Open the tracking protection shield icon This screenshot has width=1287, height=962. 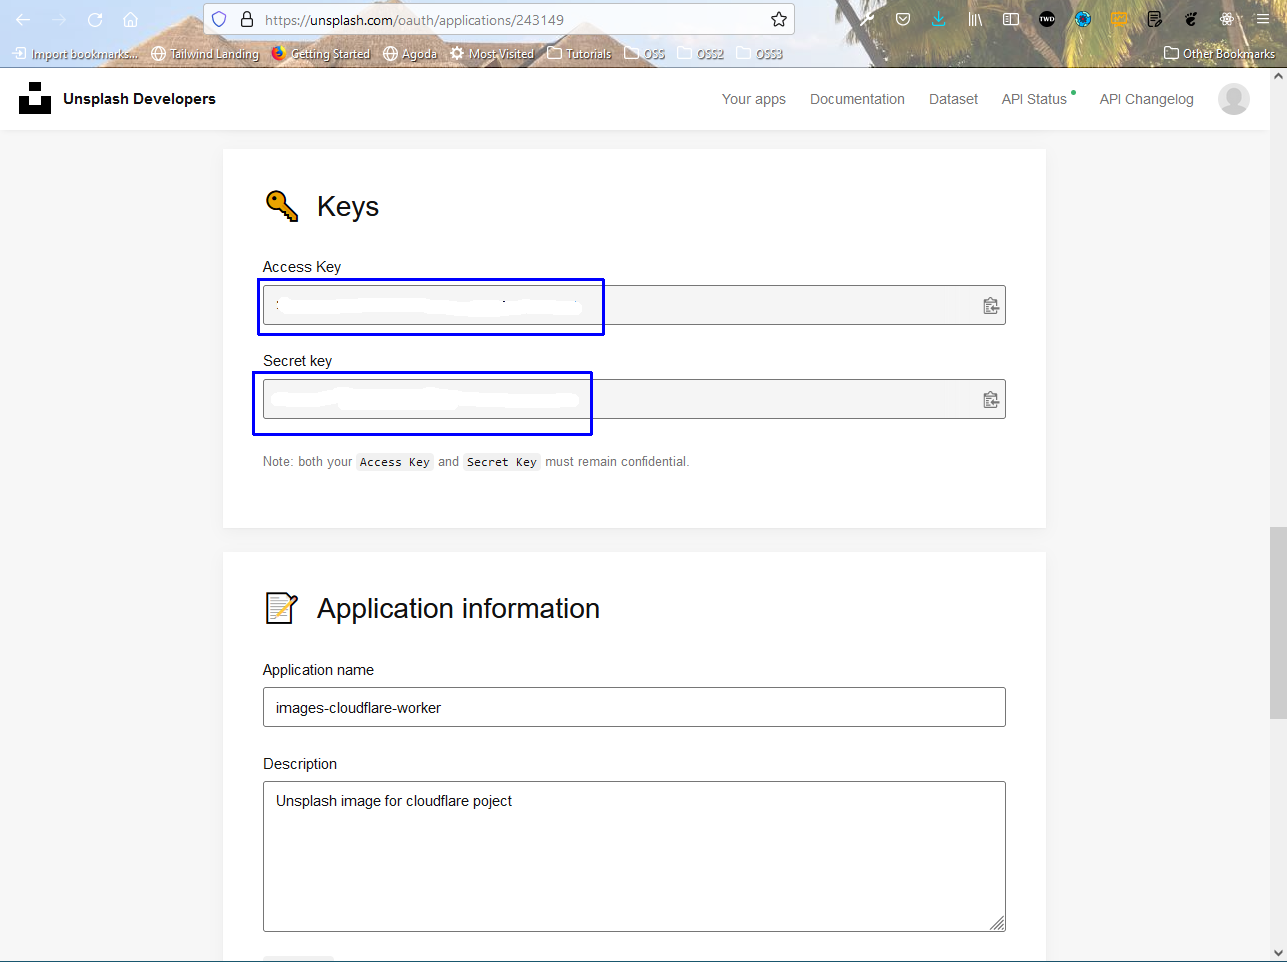[219, 19]
